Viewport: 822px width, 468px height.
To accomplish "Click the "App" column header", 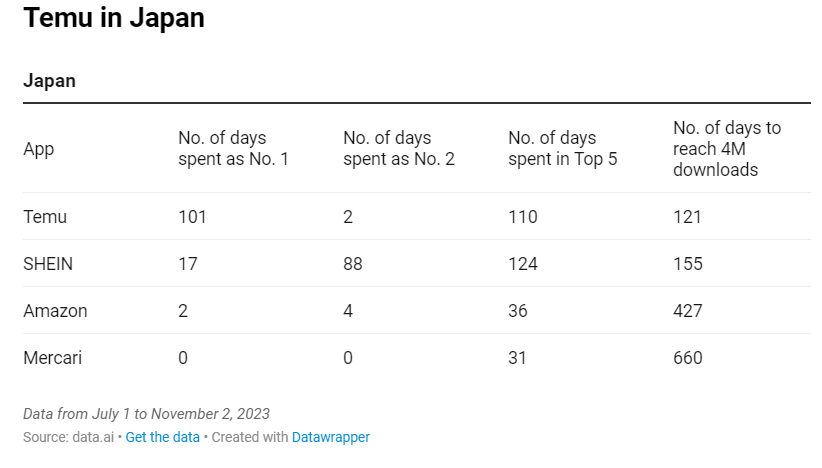I will tap(39, 149).
